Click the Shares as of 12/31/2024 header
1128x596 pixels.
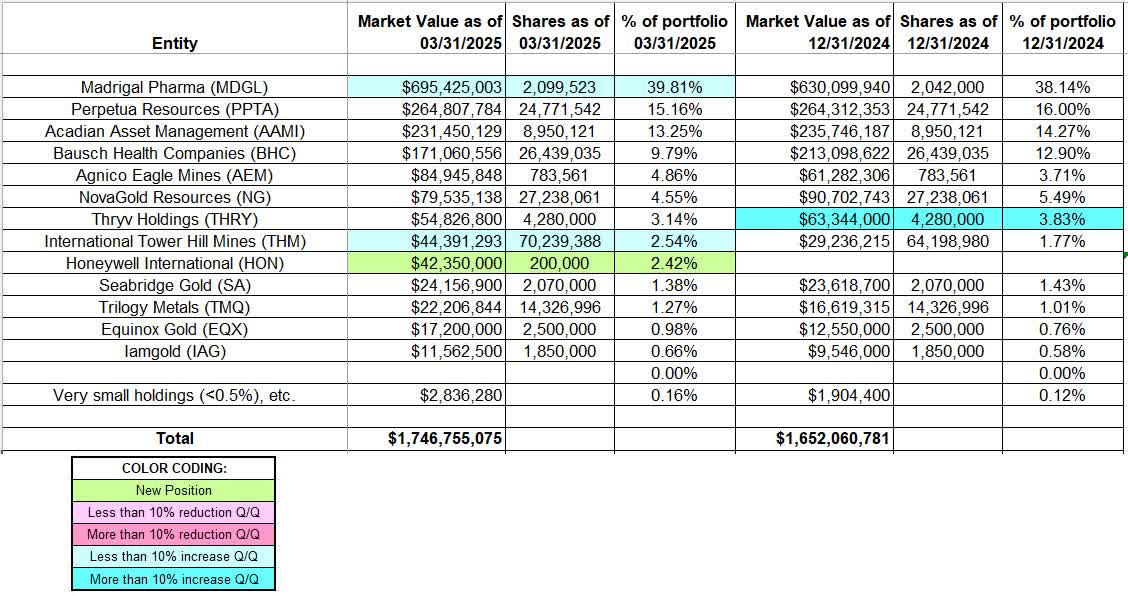(945, 29)
